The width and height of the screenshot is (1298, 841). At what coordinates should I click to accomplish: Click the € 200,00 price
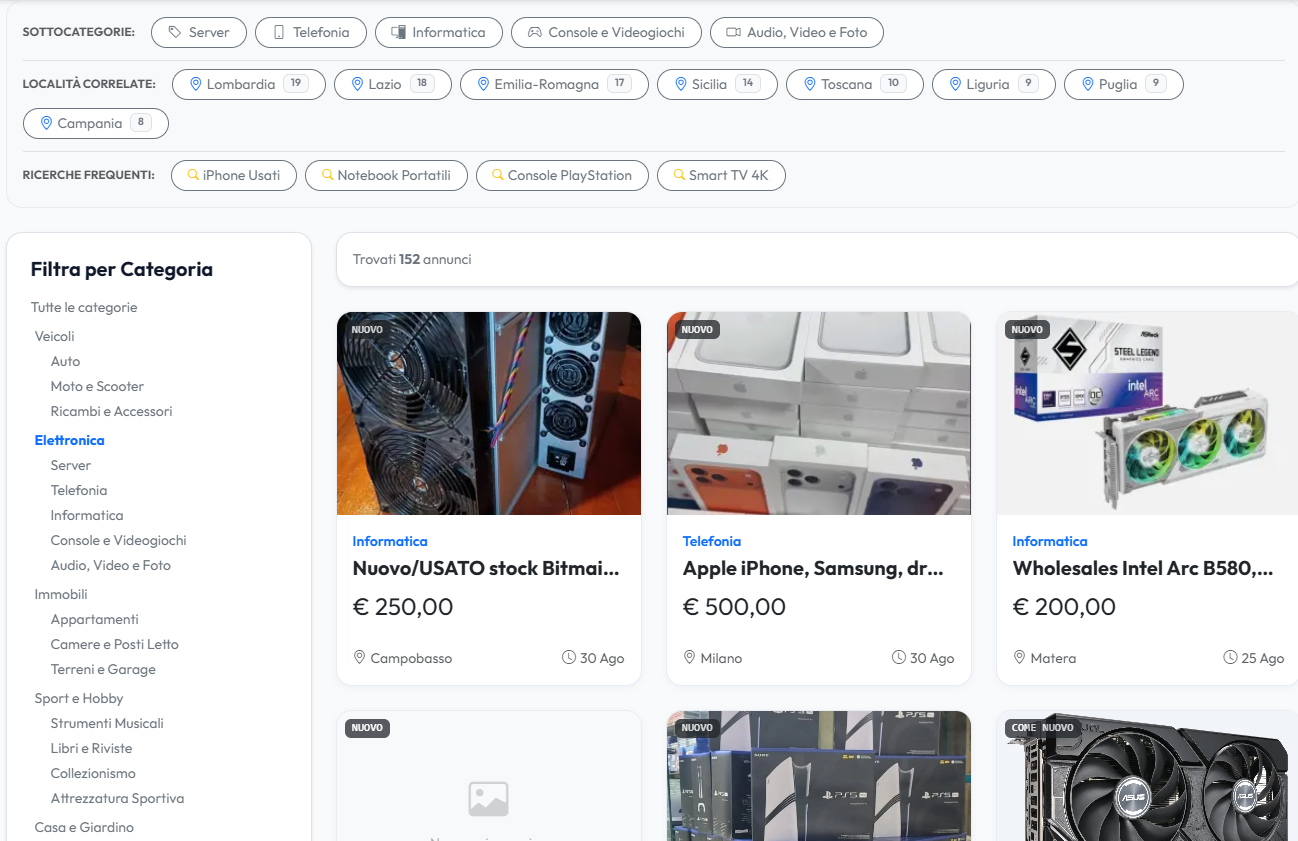pyautogui.click(x=1064, y=607)
